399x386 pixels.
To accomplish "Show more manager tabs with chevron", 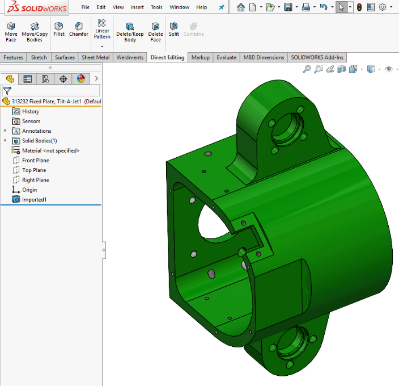I will point(96,79).
